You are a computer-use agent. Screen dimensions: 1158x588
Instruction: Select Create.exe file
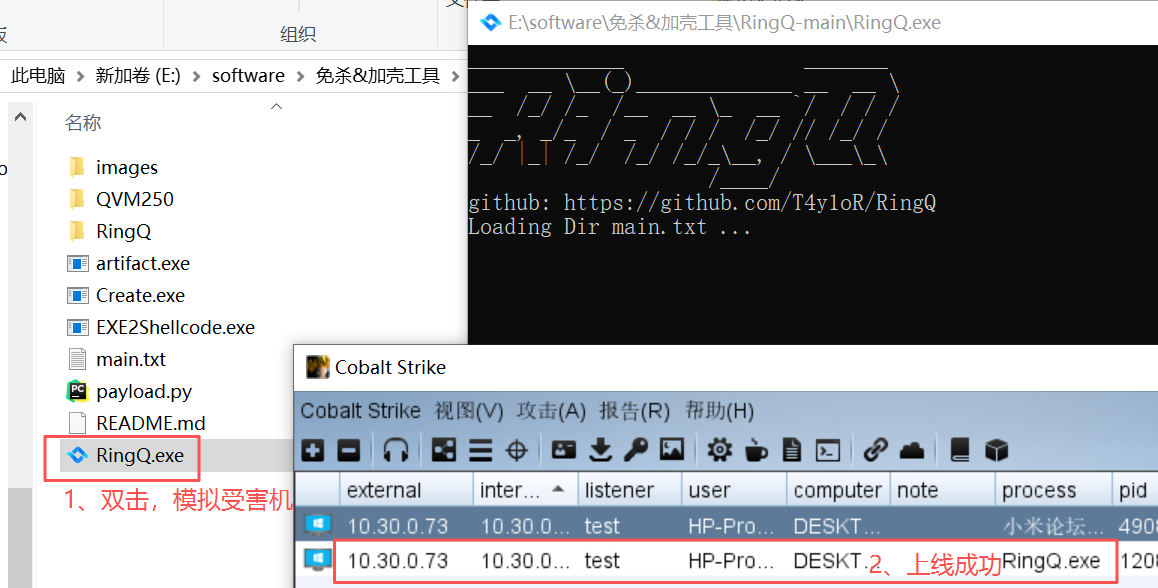pos(140,295)
